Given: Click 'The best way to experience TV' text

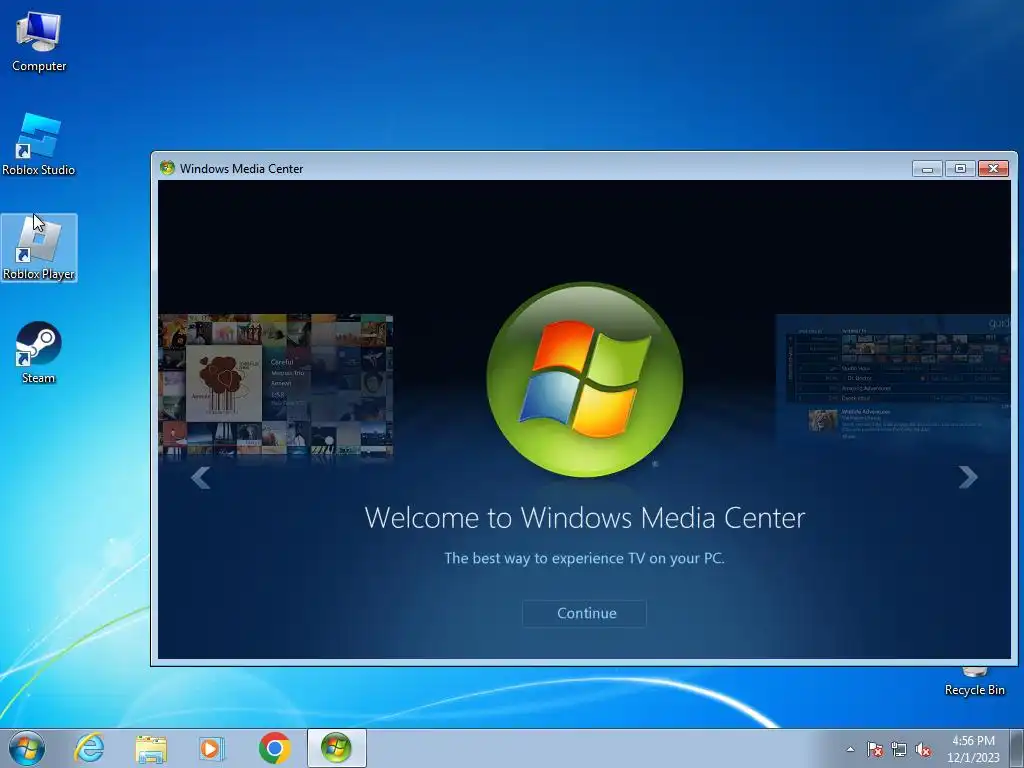Looking at the screenshot, I should (584, 558).
